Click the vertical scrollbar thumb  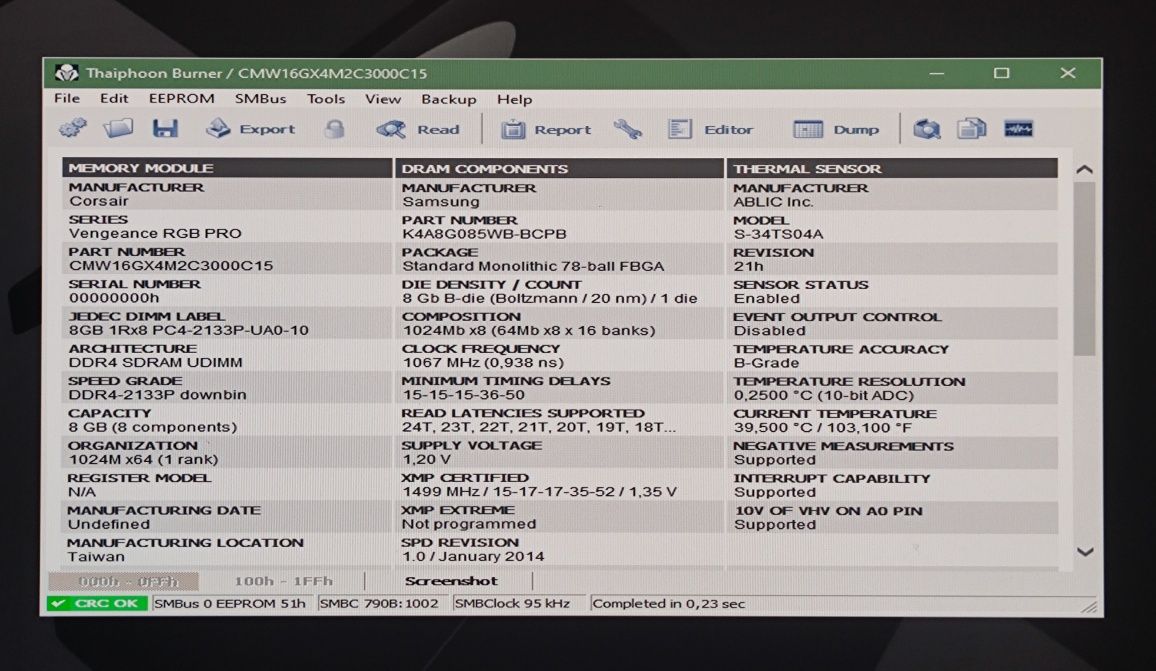tap(1084, 269)
